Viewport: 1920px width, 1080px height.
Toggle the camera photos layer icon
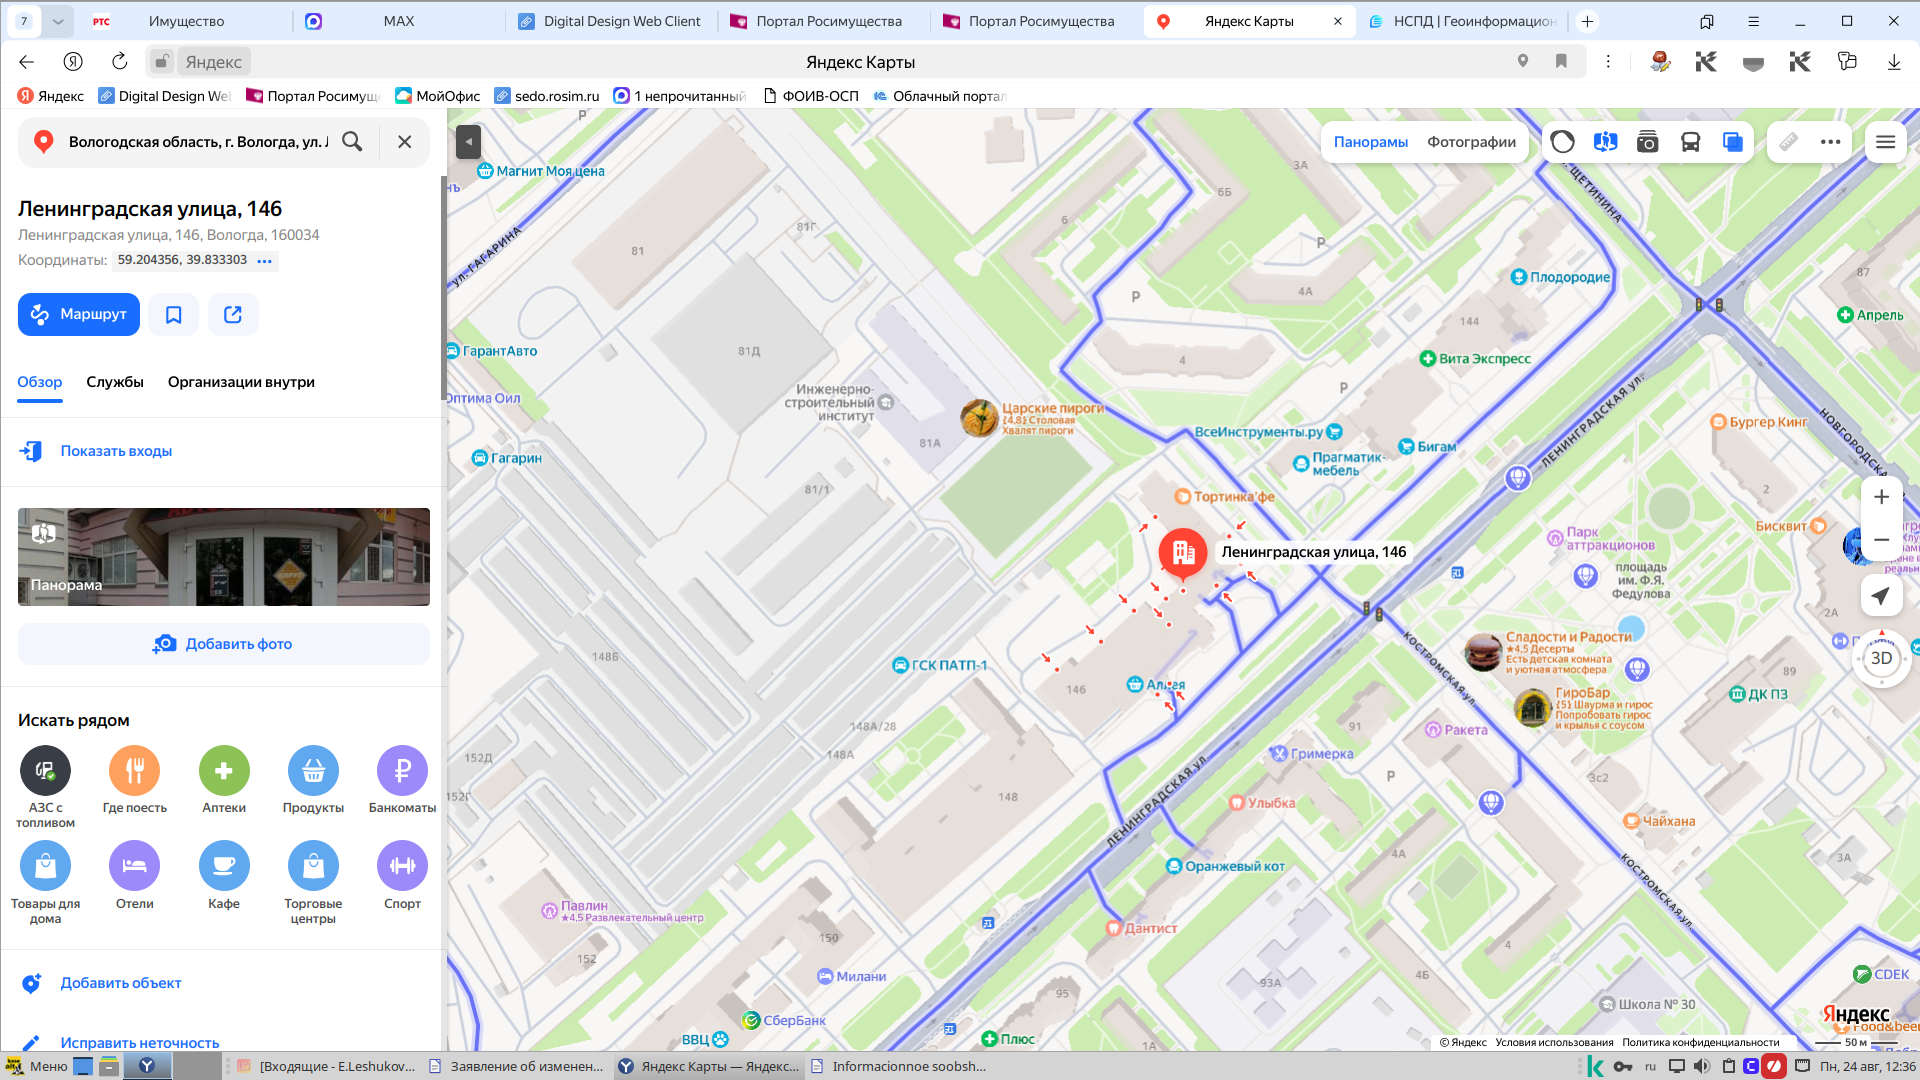(x=1647, y=142)
